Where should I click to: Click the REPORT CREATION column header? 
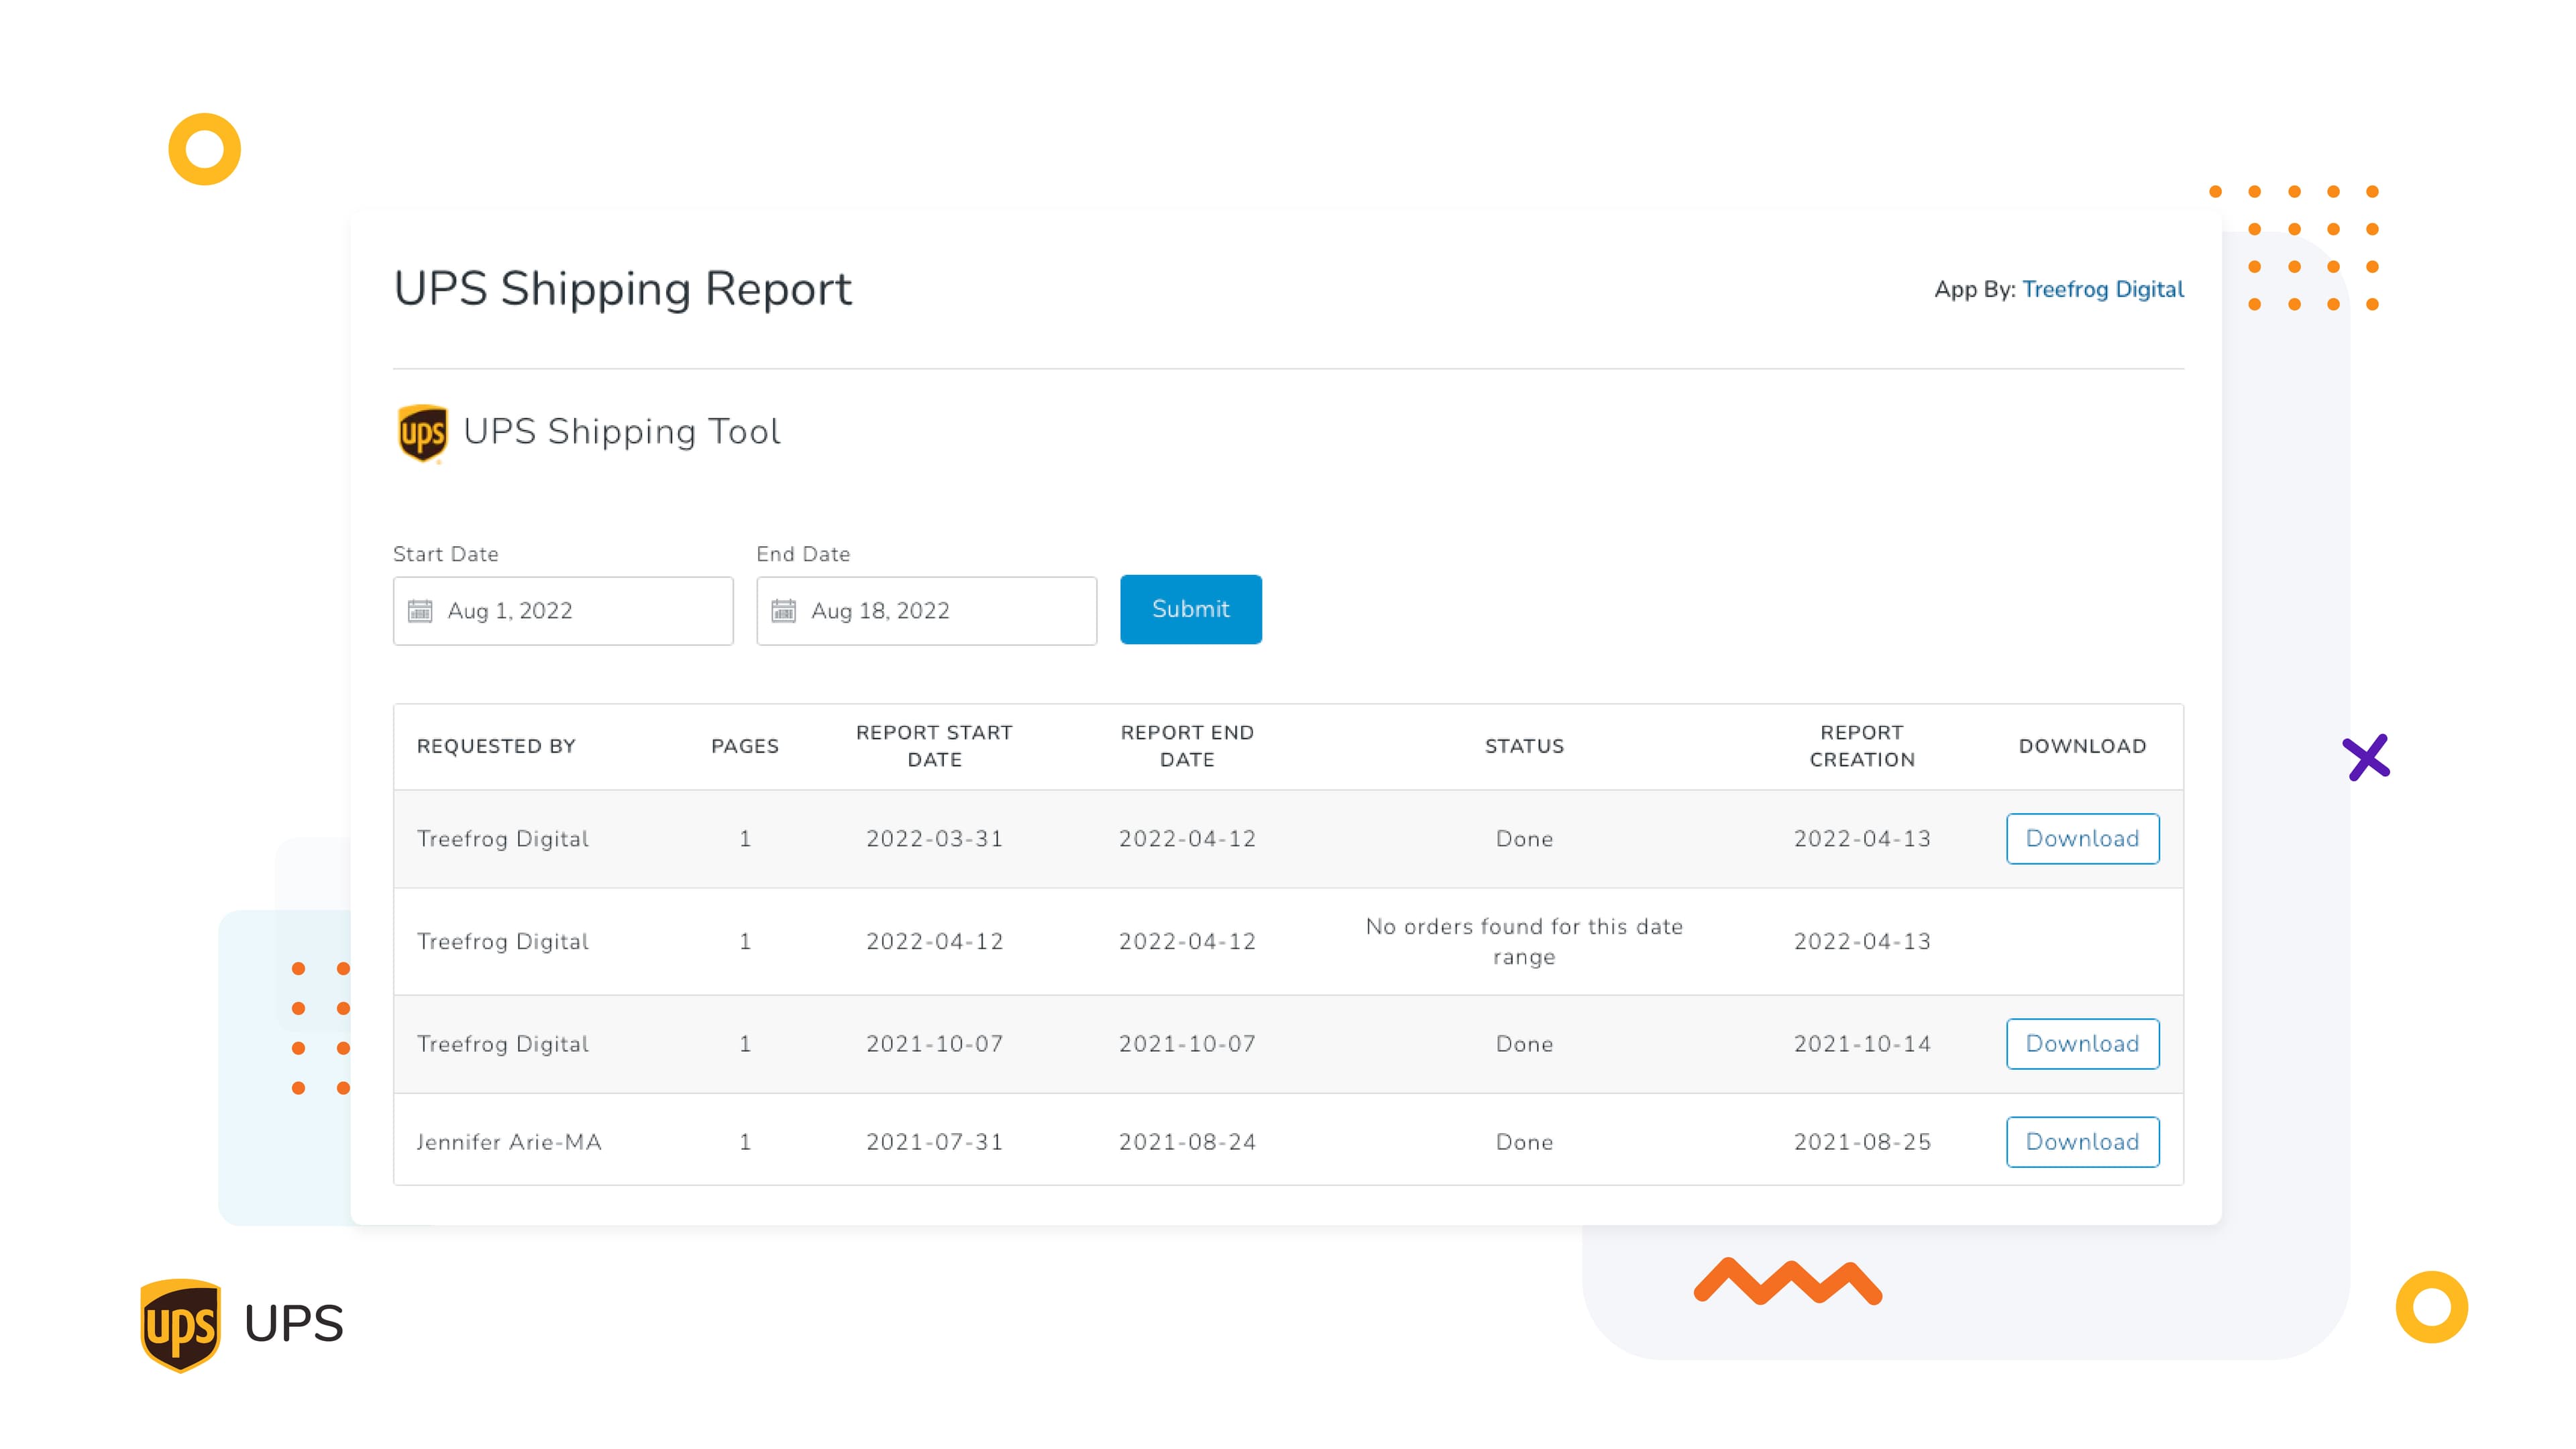[x=1862, y=746]
